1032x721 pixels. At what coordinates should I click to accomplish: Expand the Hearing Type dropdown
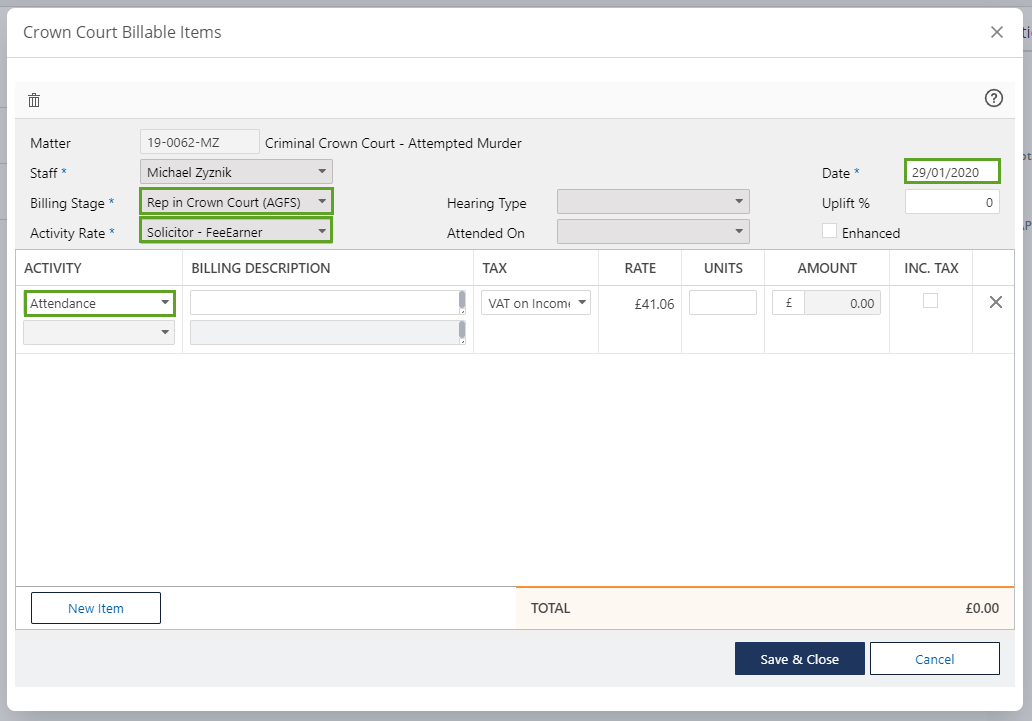pos(652,202)
